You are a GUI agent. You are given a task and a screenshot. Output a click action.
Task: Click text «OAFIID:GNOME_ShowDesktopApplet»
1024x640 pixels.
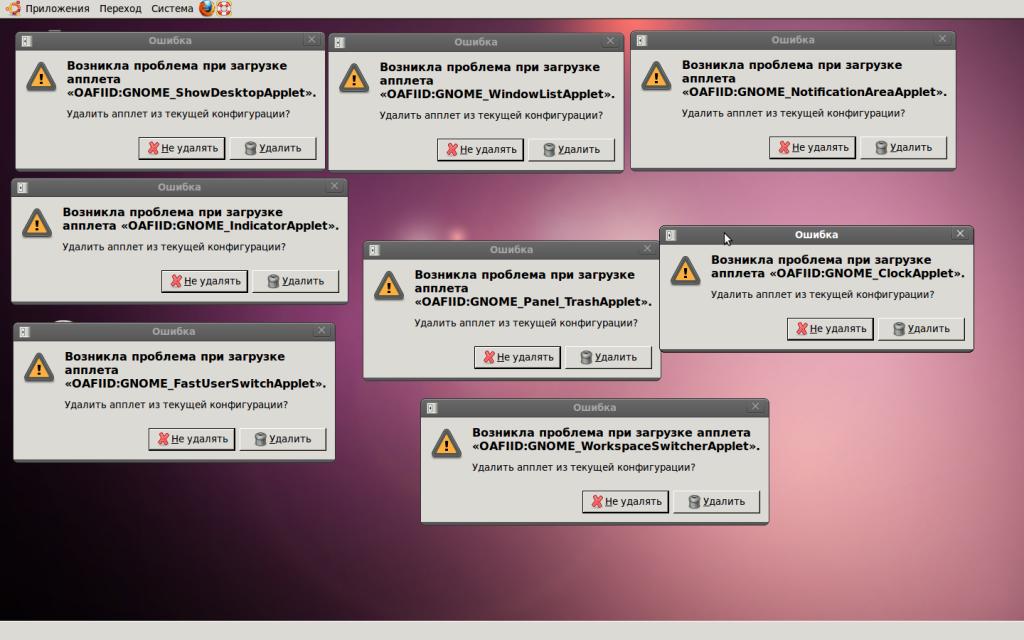pyautogui.click(x=191, y=93)
